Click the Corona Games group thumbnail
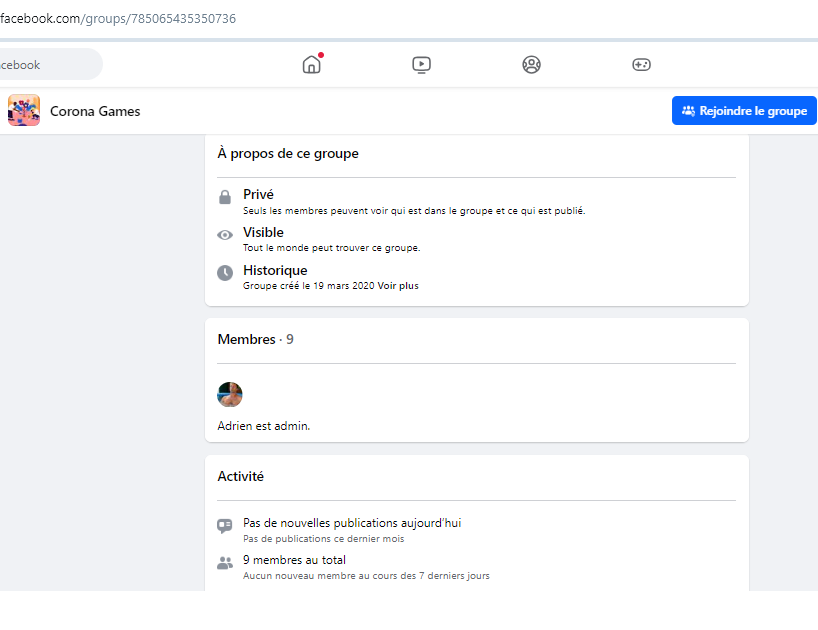This screenshot has height=630, width=818. pos(24,111)
